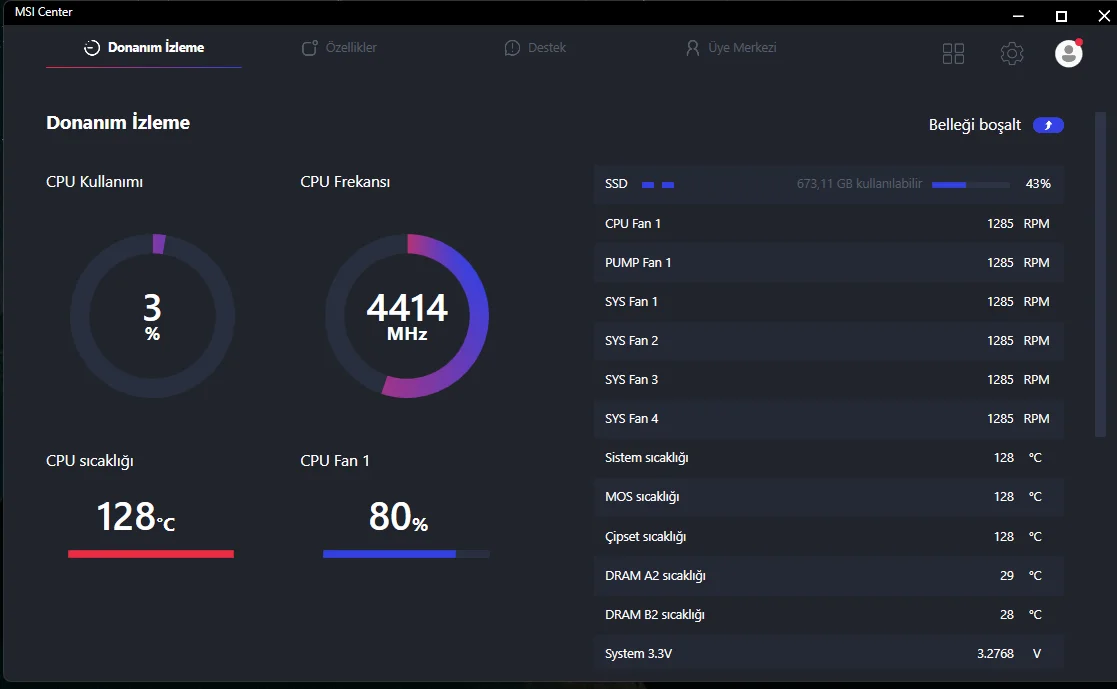Select the SYS Fan 2 row
This screenshot has height=689, width=1117.
828,341
